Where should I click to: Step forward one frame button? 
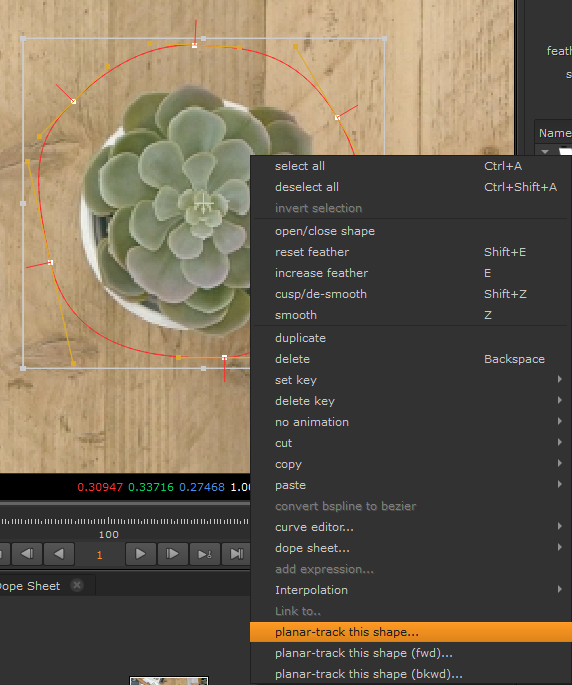click(173, 554)
